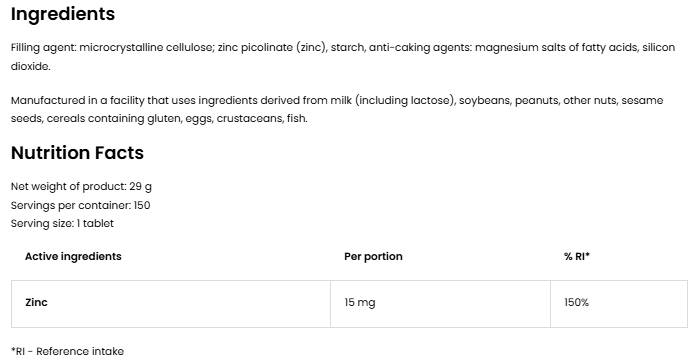This screenshot has height=364, width=697.
Task: Click the Net weight of product line
Action: (81, 186)
